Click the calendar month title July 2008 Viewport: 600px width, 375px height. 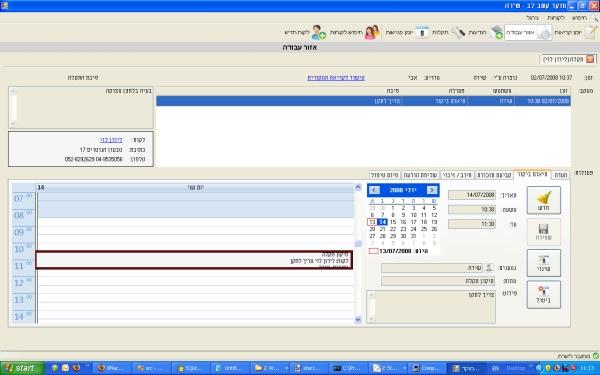click(x=403, y=190)
